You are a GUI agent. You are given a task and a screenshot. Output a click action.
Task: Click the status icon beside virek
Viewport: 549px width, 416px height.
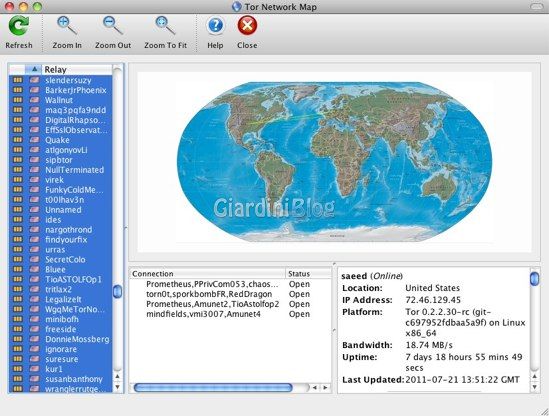[18, 180]
